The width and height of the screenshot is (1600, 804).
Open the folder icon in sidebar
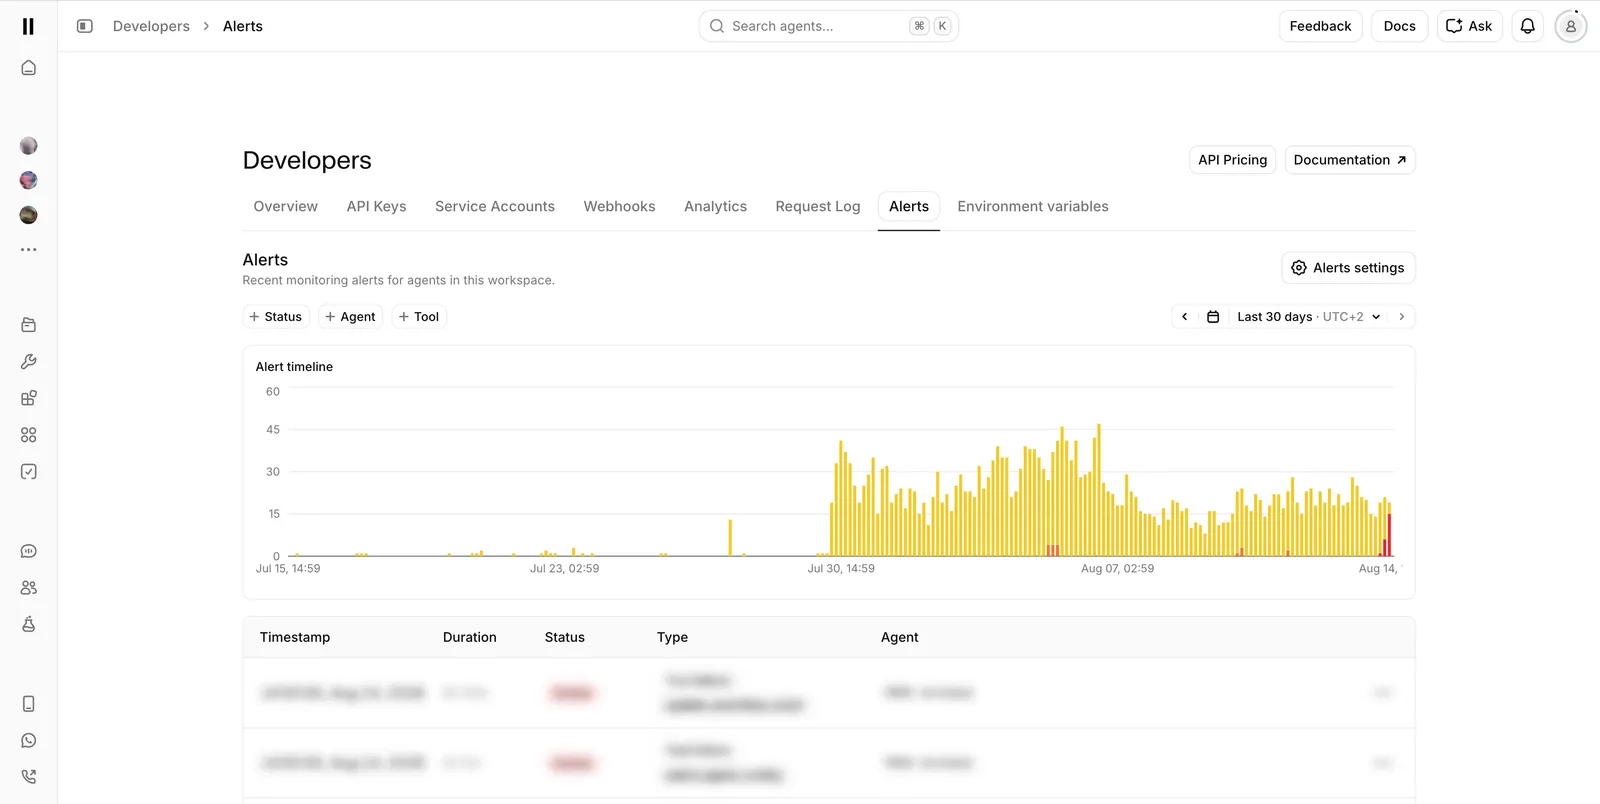[x=29, y=325]
